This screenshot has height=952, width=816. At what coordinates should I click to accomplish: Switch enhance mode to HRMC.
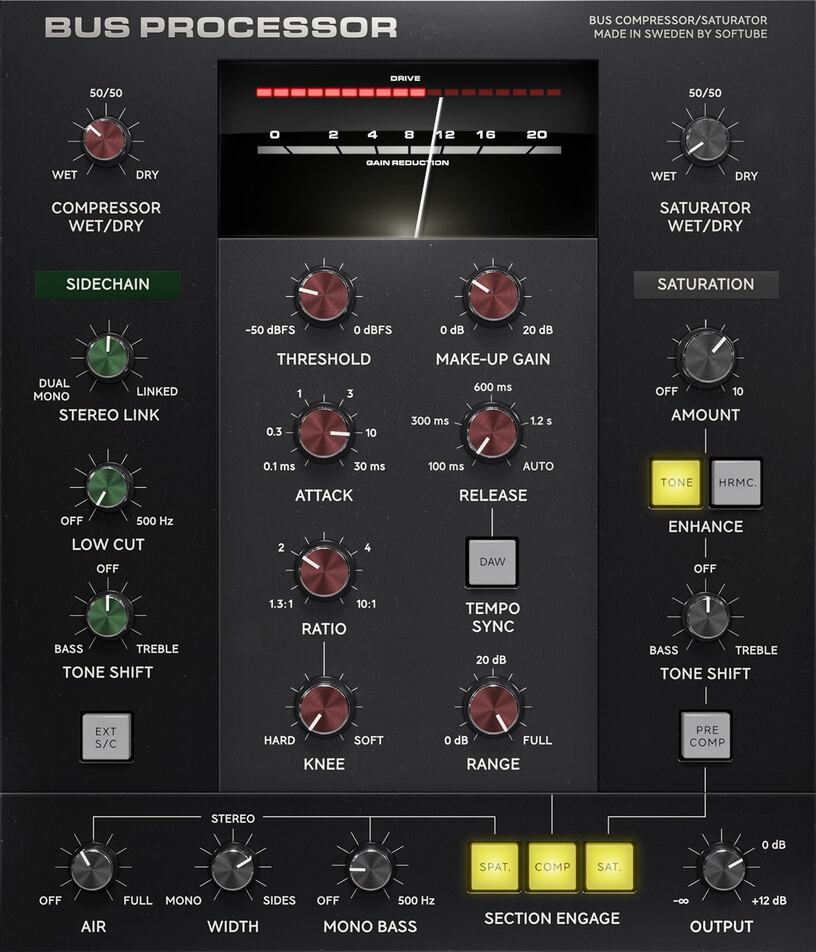coord(734,482)
